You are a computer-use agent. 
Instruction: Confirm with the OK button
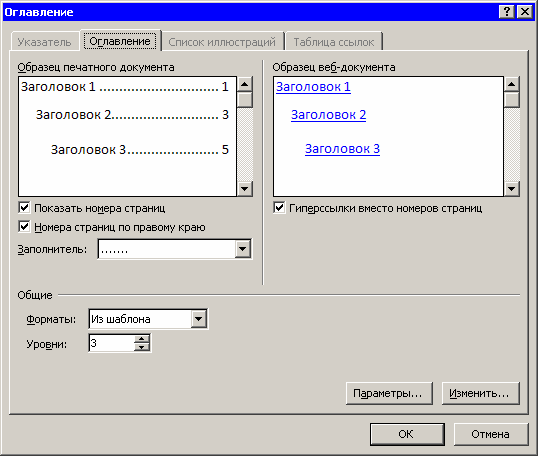(407, 434)
